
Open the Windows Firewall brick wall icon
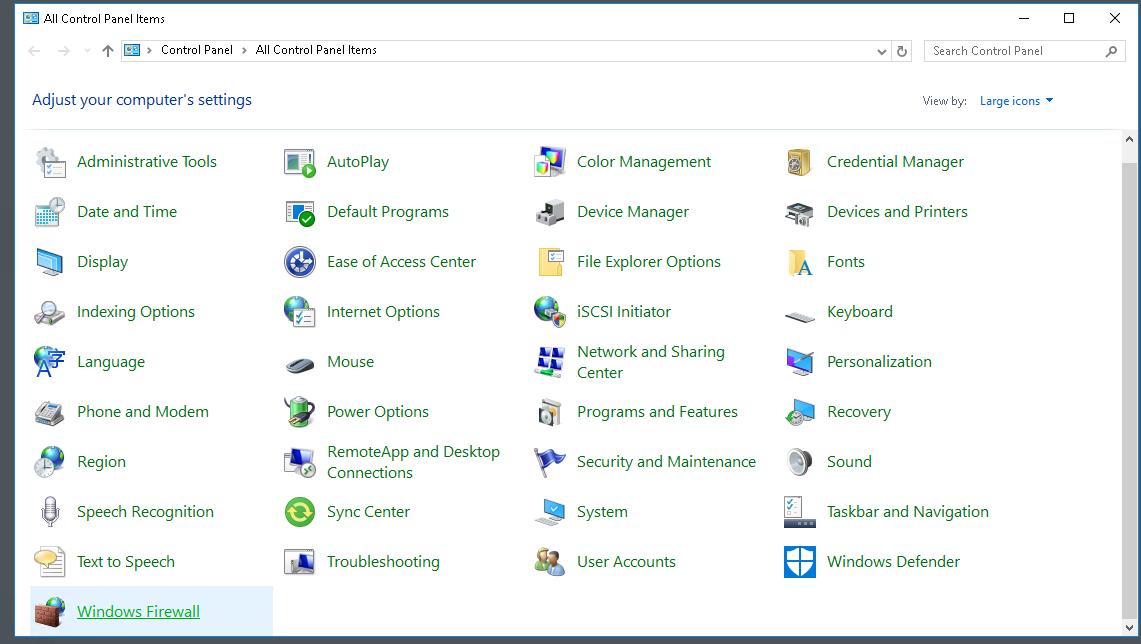click(50, 612)
